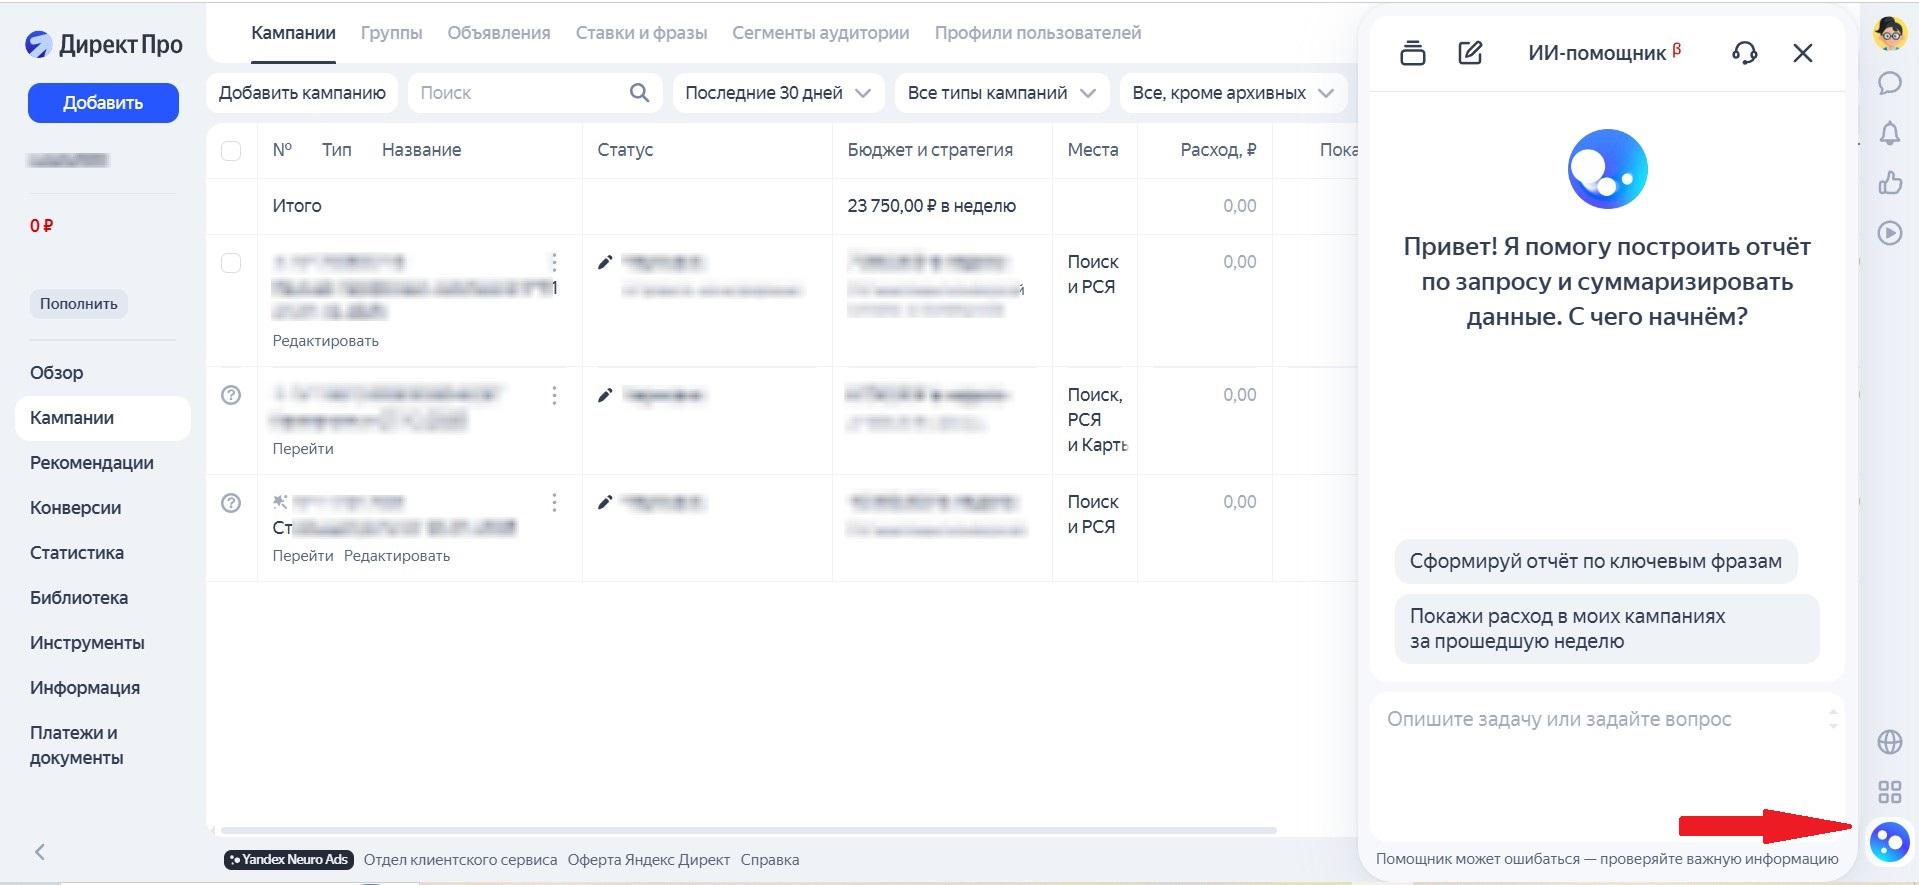
Task: Click the play video icon in right sidebar
Action: click(1889, 233)
